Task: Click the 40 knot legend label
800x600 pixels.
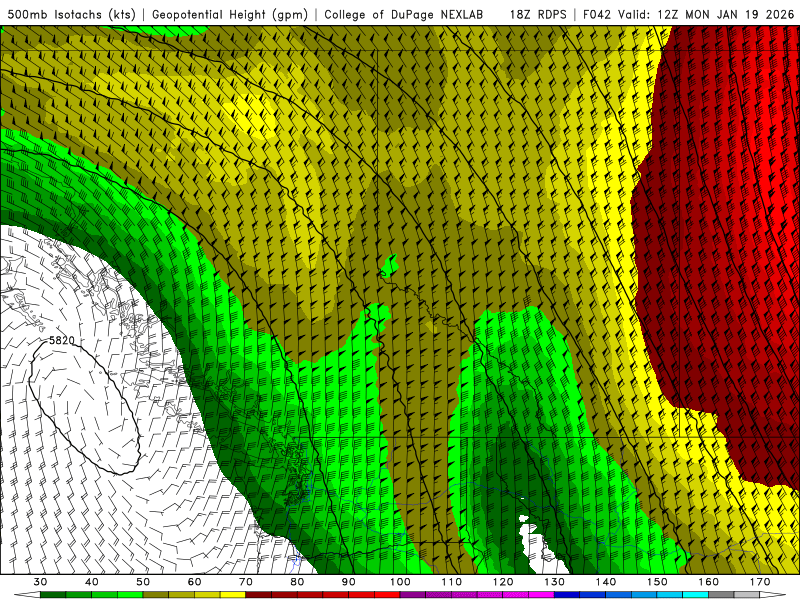Action: point(92,582)
